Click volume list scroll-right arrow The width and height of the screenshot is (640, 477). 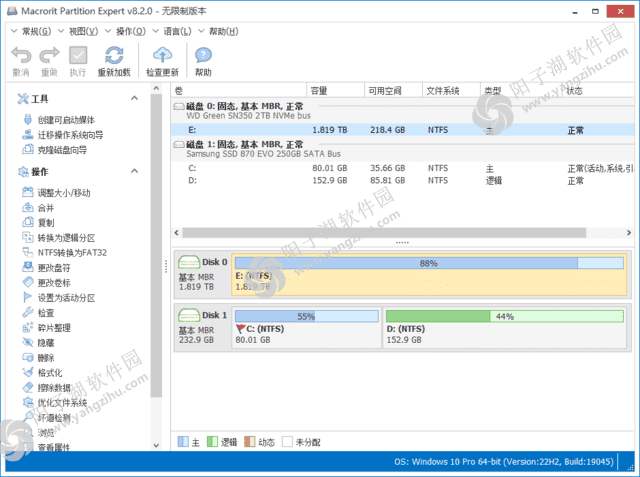pyautogui.click(x=629, y=233)
